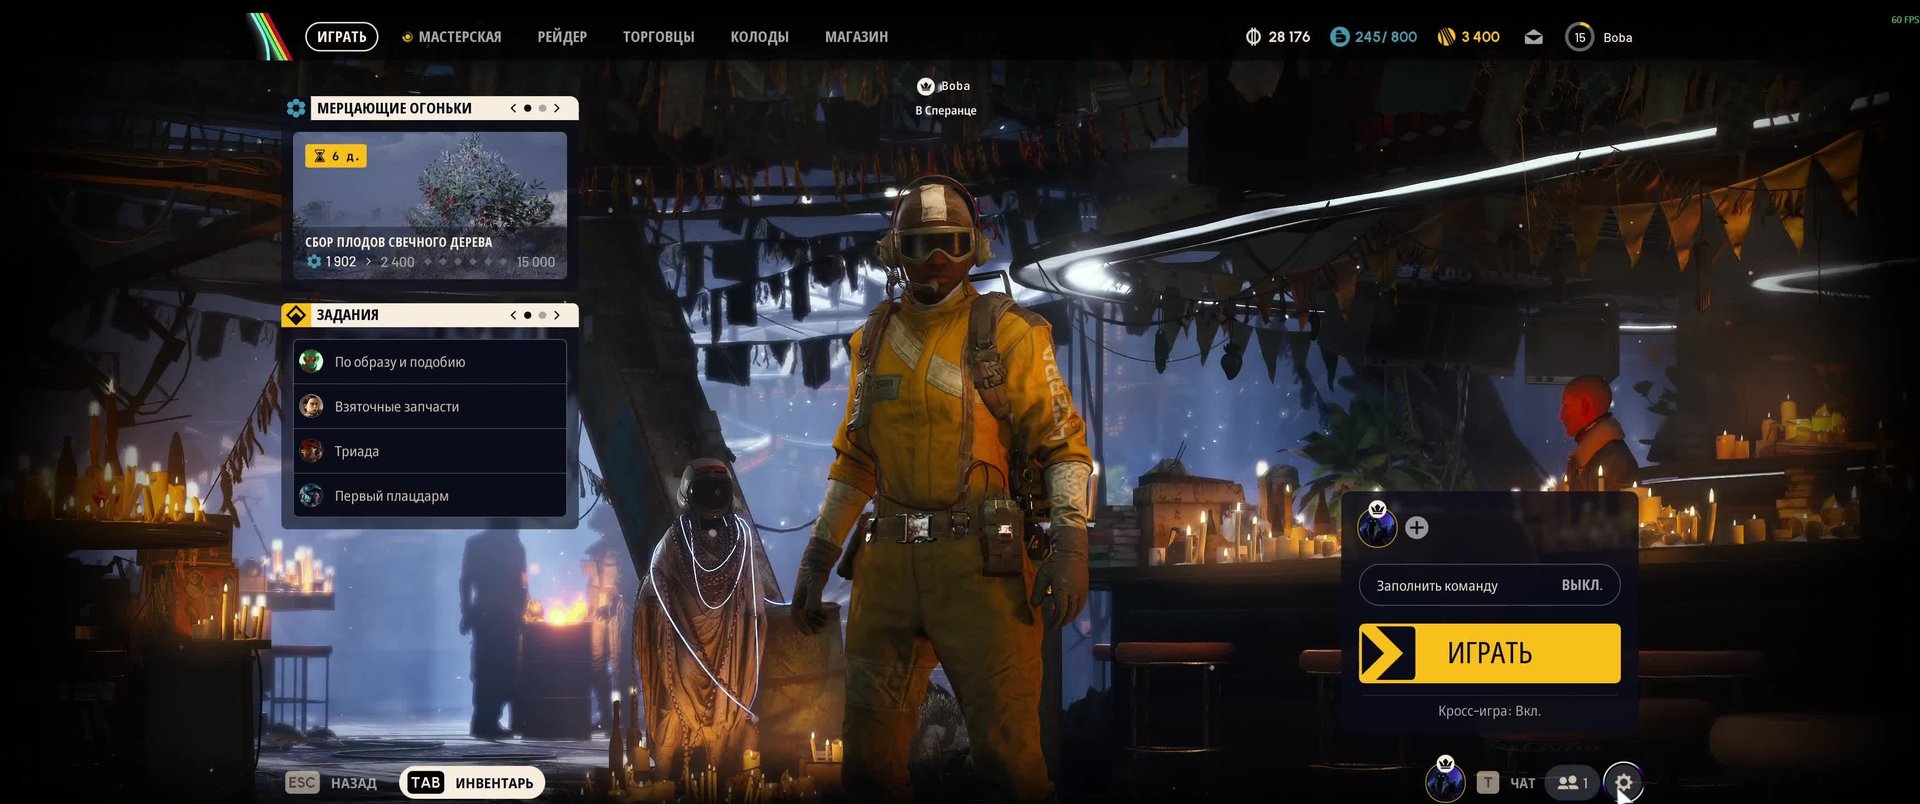This screenshot has width=1920, height=804.
Task: Click the TAB key icon
Action: point(426,783)
